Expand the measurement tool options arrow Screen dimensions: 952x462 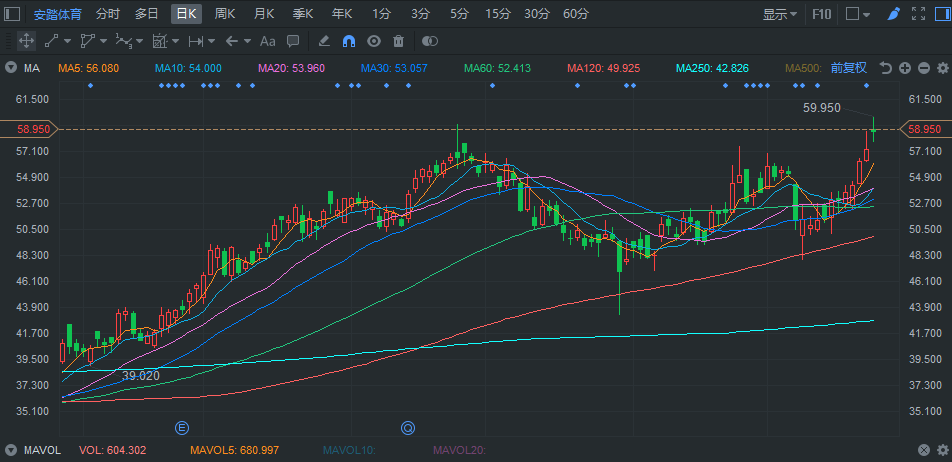click(x=175, y=41)
